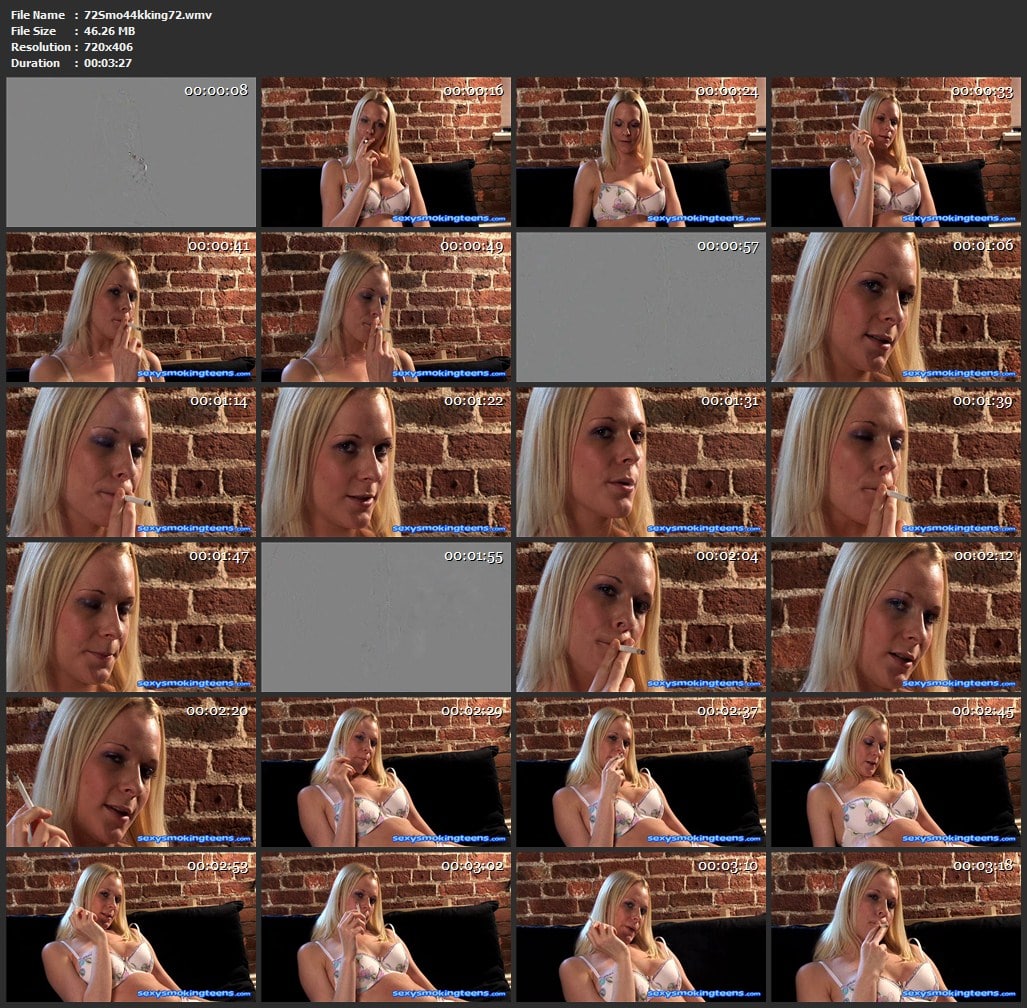The image size is (1027, 1008).
Task: Open the 00:00:41 frame thumbnail
Action: click(131, 307)
